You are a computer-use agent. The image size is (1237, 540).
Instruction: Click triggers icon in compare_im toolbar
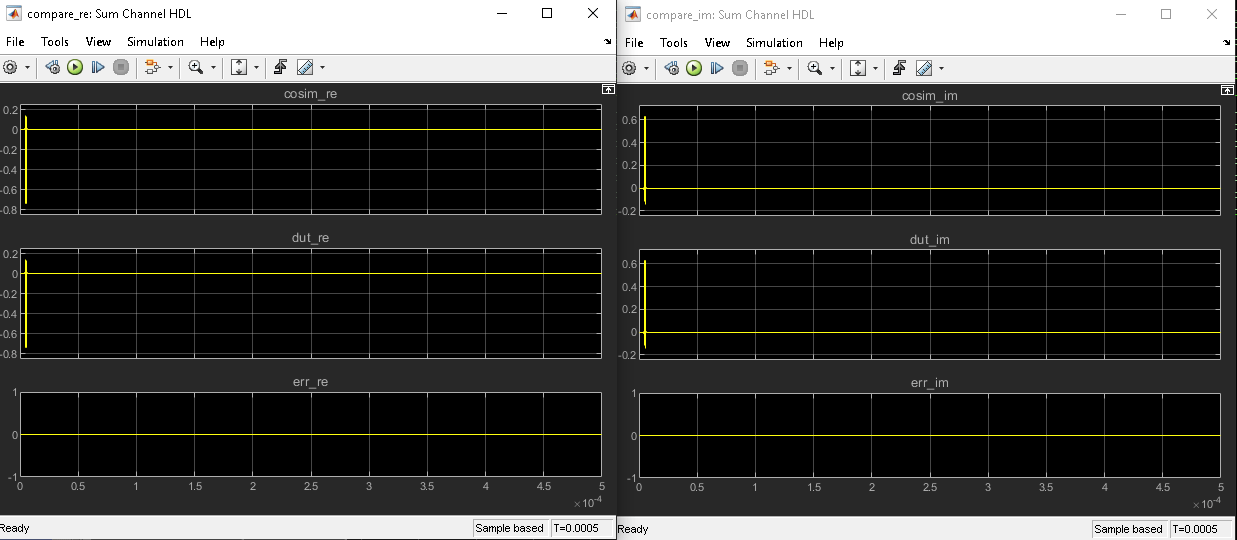point(900,68)
